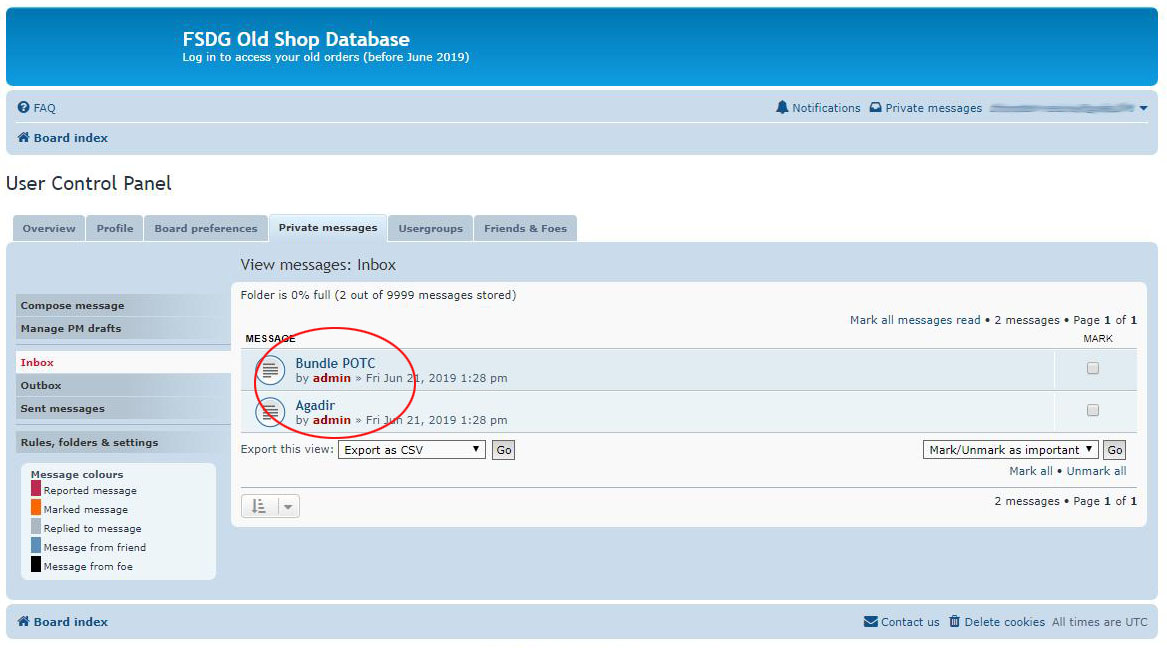Viewport: 1167px width, 648px height.
Task: Click the Delete cookies trash icon
Action: (955, 621)
